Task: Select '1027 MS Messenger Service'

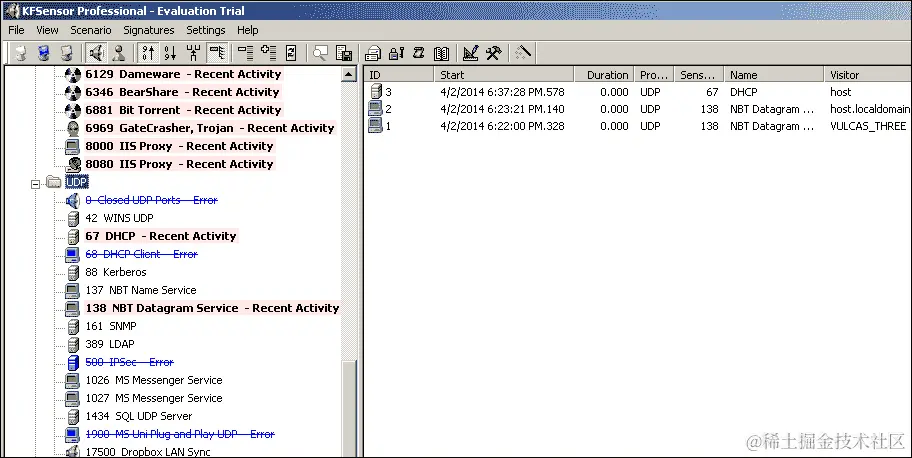Action: click(x=154, y=399)
